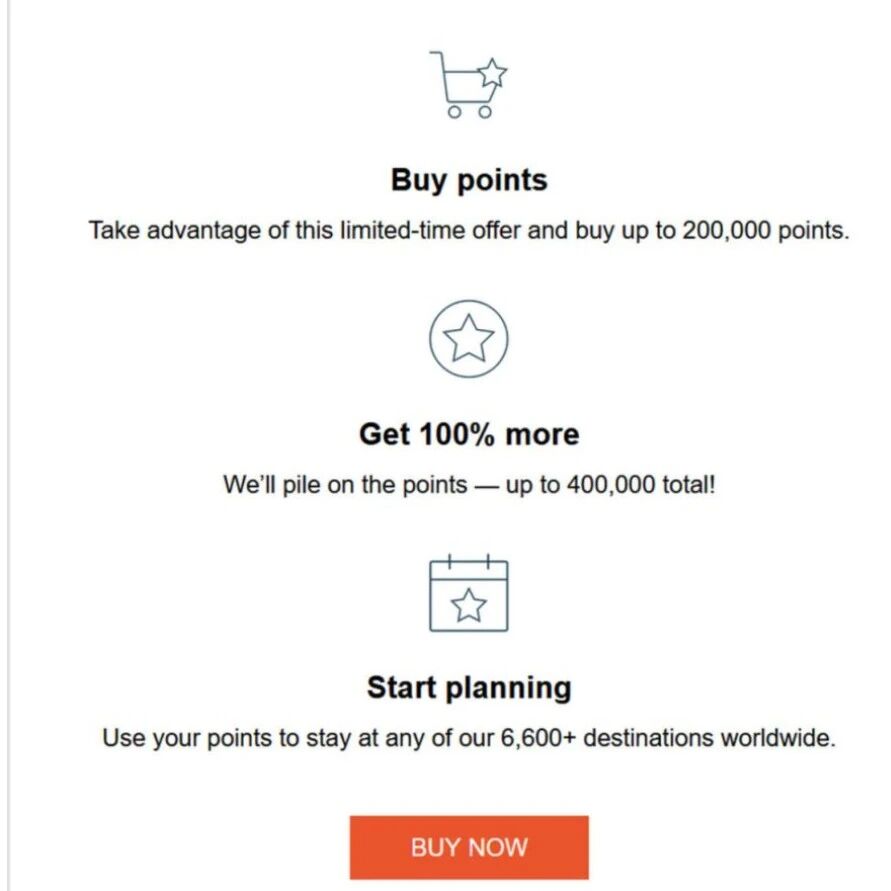The image size is (891, 891).
Task: Click the gray vertical border line at left
Action: pyautogui.click(x=9, y=446)
